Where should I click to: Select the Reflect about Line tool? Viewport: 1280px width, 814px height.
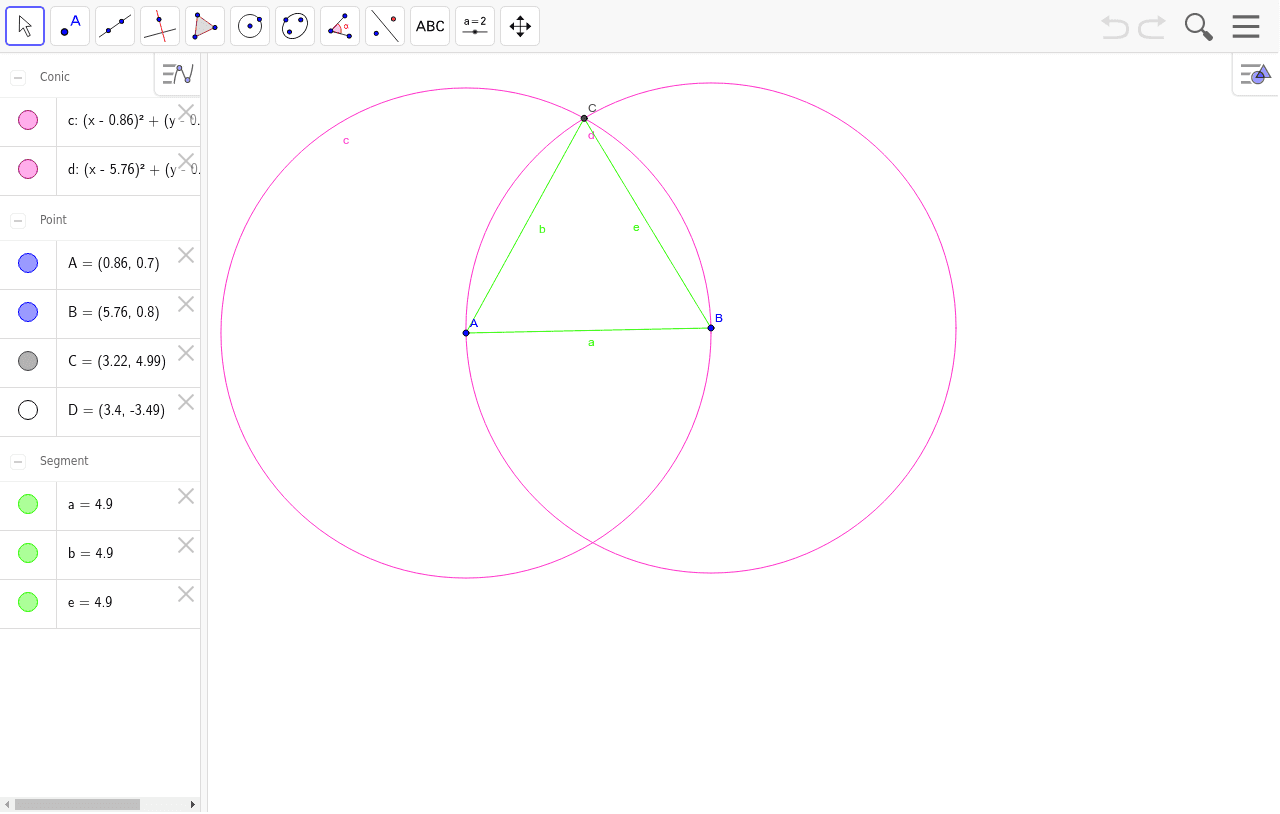click(x=385, y=26)
